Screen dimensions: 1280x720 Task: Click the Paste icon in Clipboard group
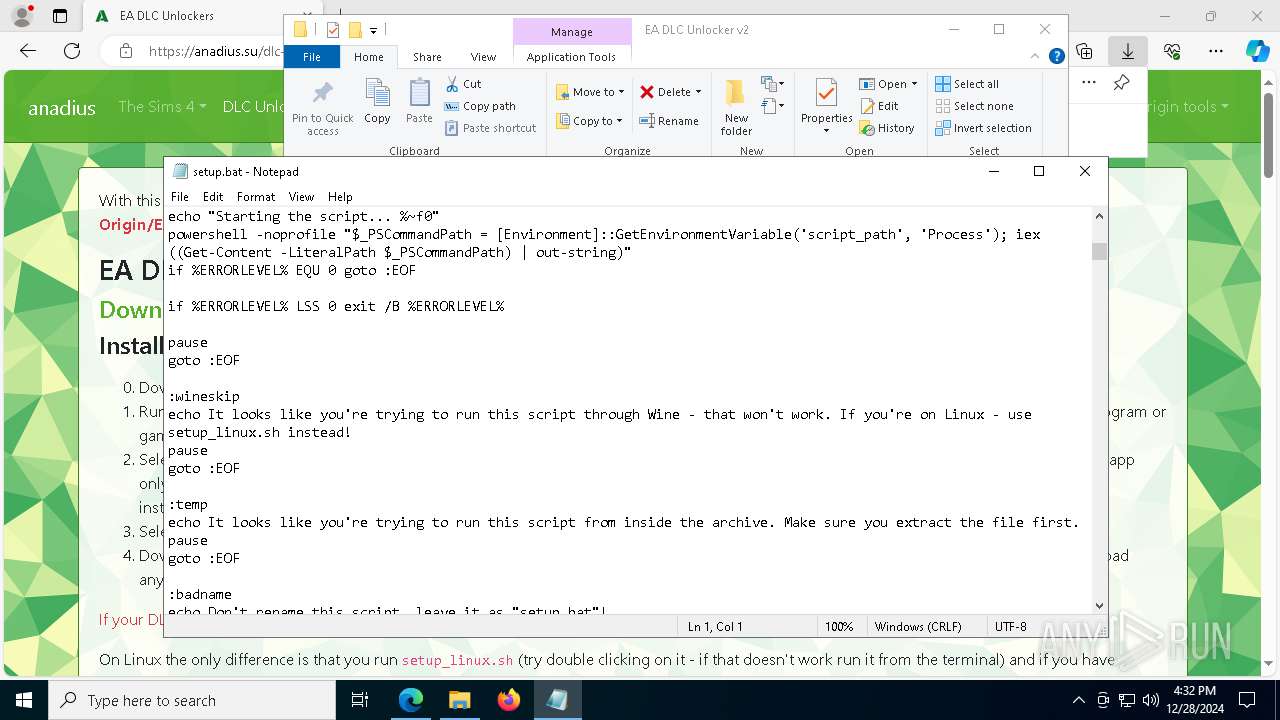tap(419, 102)
